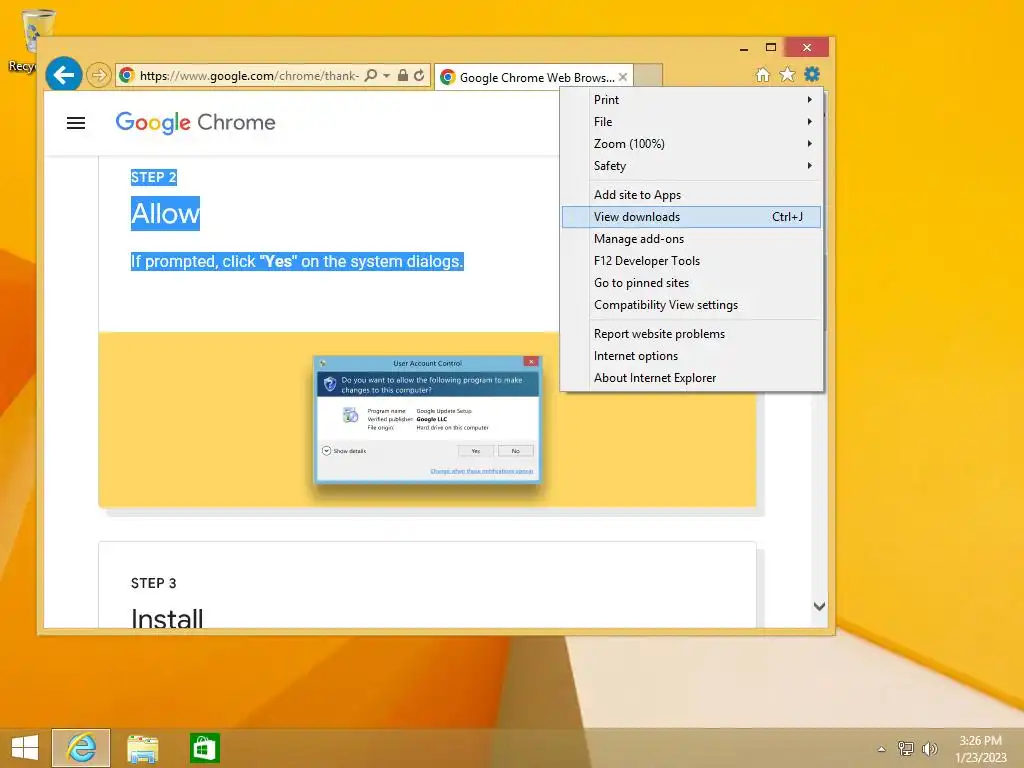Show hidden icons in the system tray
The image size is (1024, 768).
[882, 749]
